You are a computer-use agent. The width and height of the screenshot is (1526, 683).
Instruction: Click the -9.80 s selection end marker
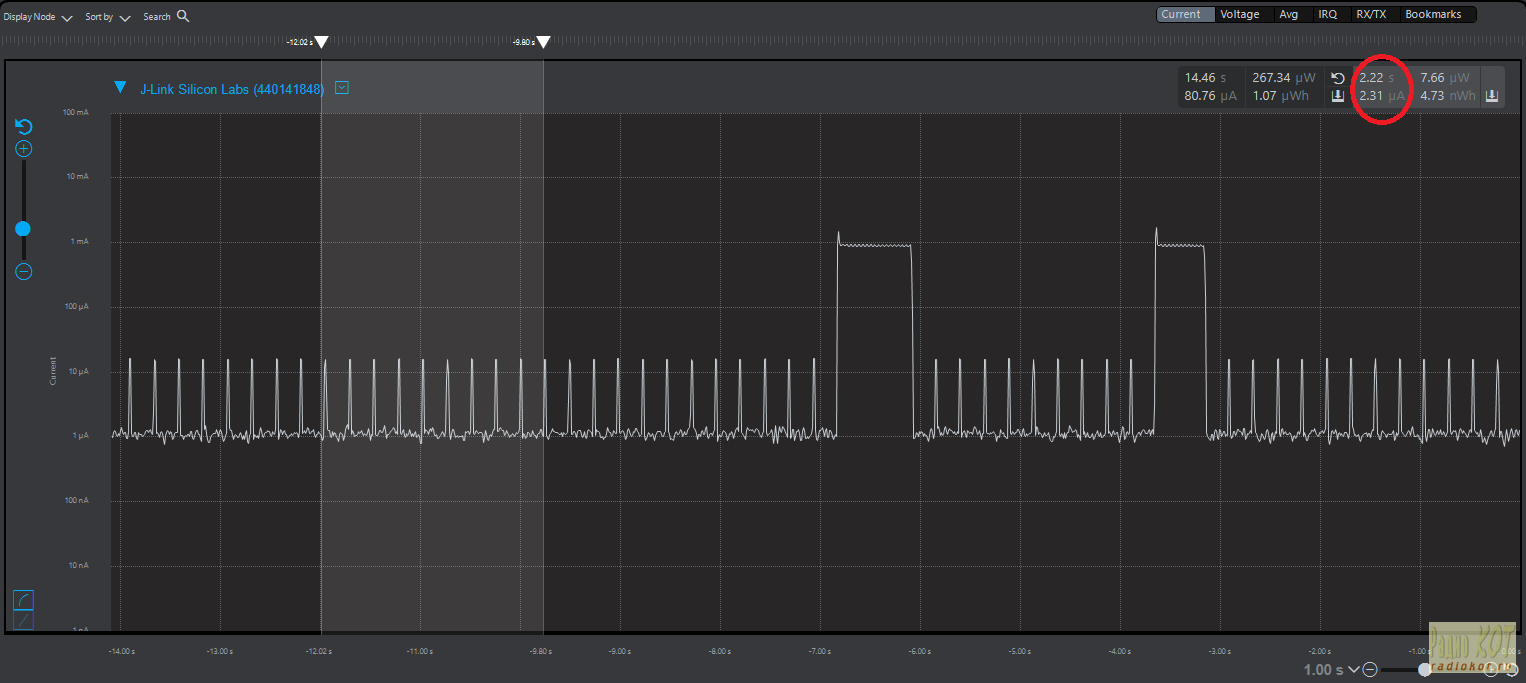coord(543,42)
